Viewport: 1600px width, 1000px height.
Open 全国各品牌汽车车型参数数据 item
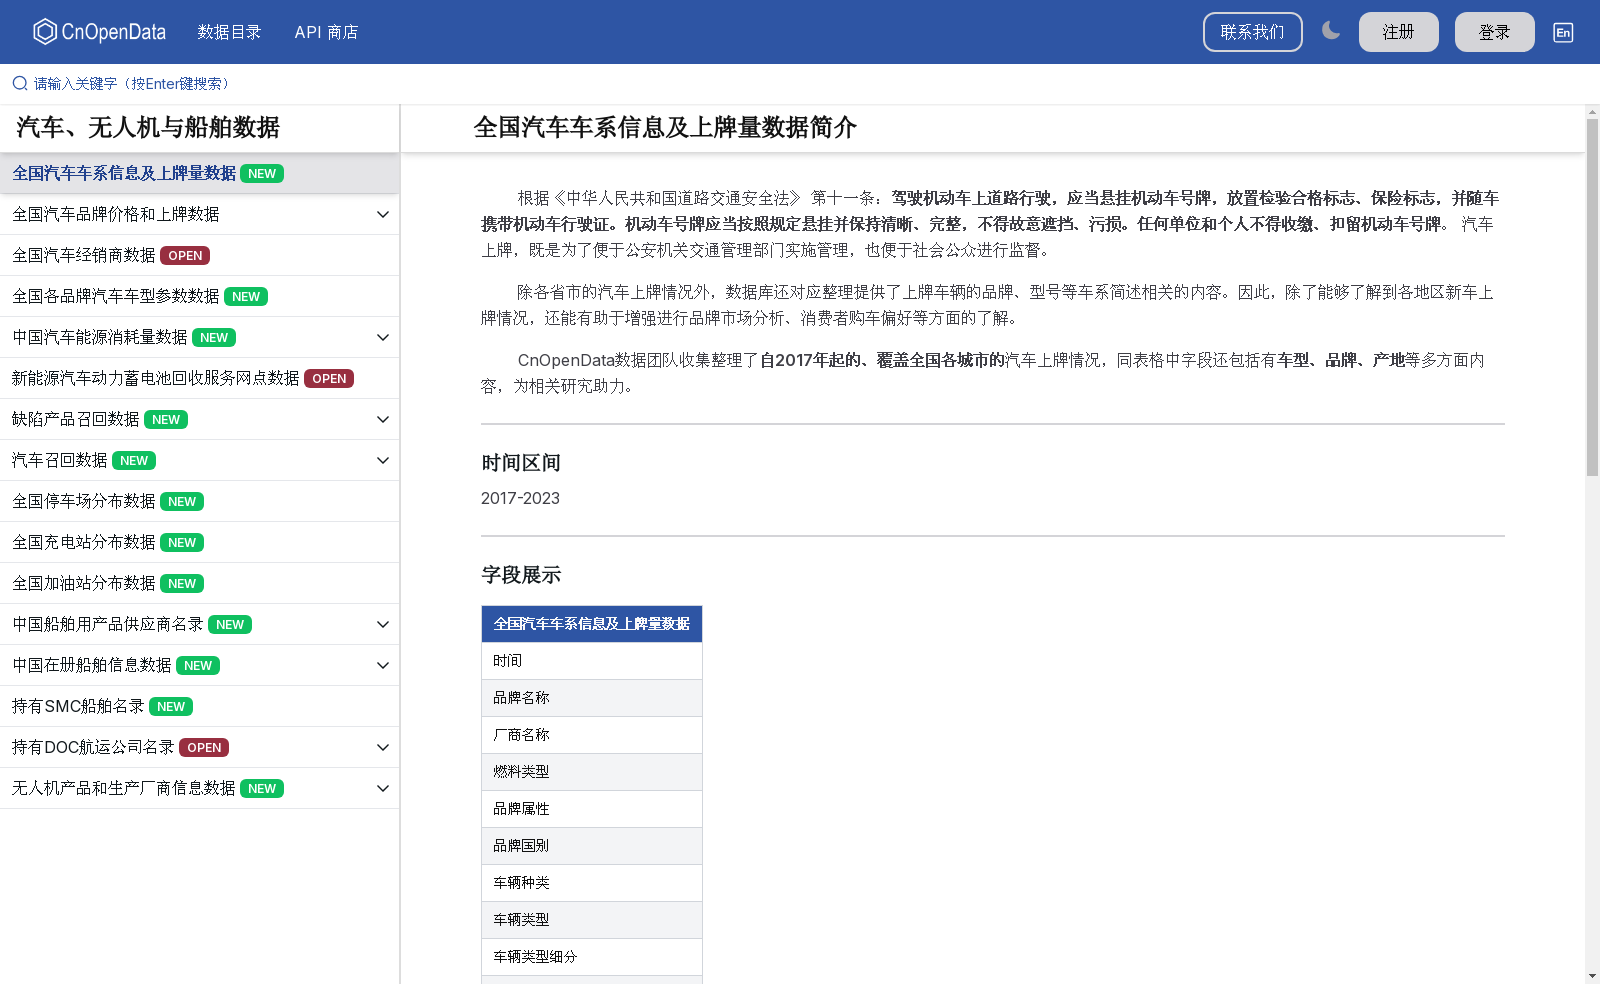(199, 296)
